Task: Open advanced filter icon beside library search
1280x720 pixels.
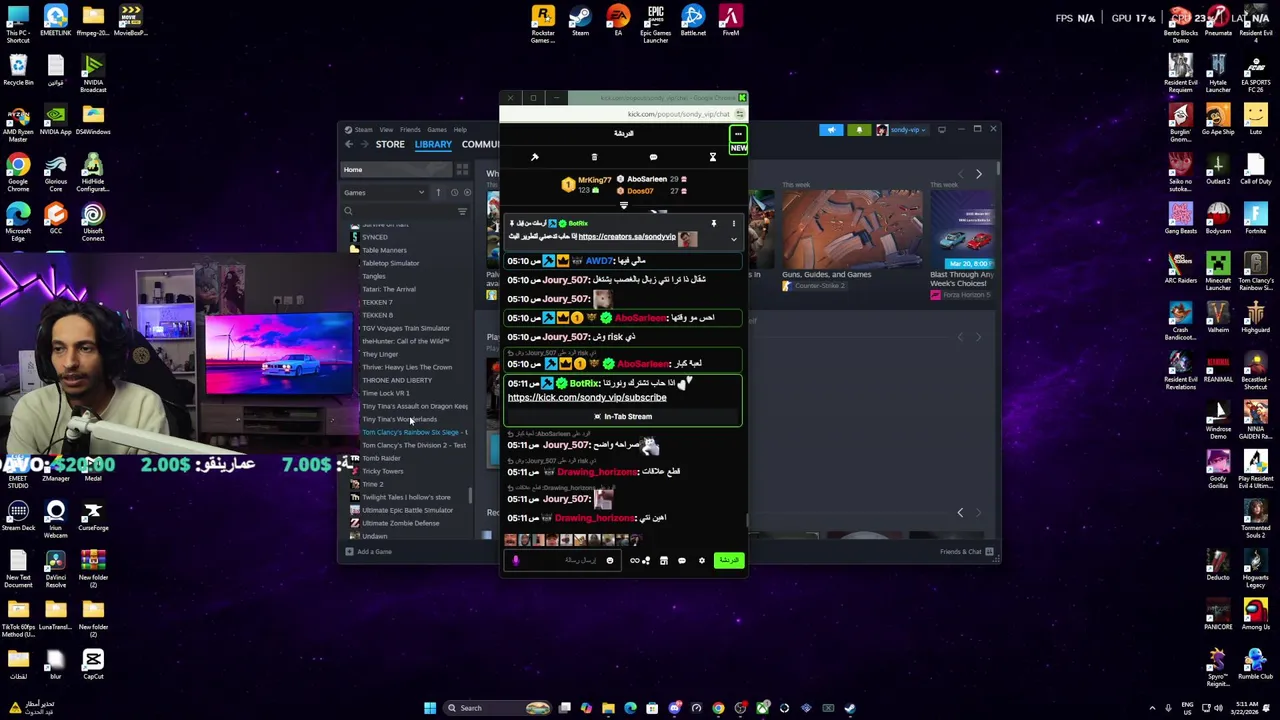Action: pos(462,212)
